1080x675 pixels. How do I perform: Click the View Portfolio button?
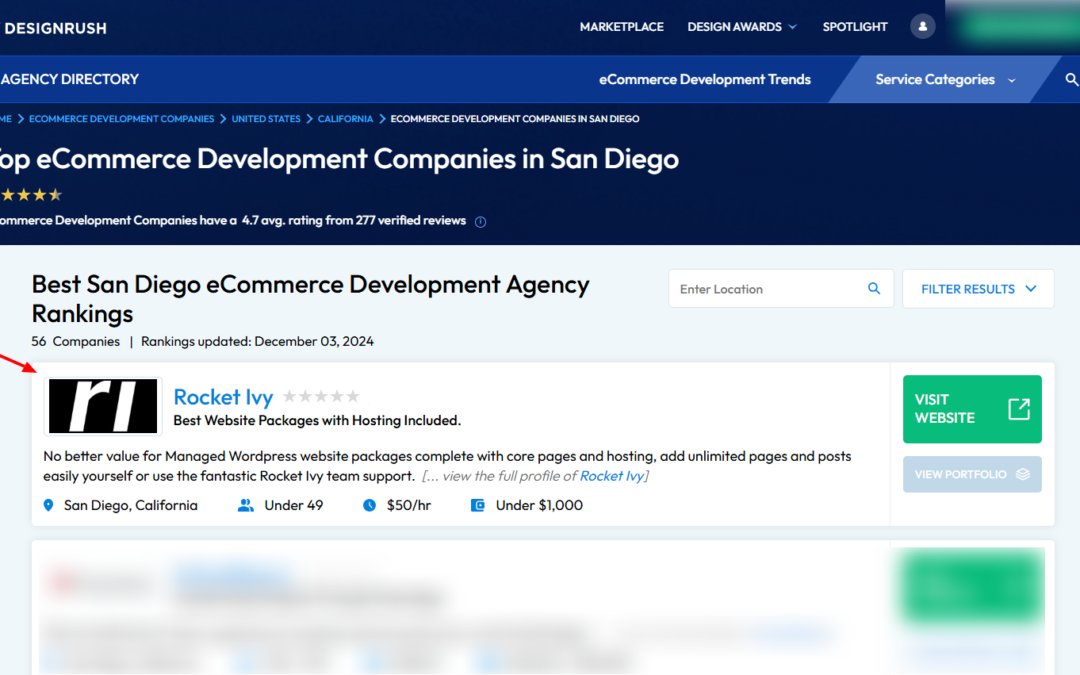click(x=972, y=474)
